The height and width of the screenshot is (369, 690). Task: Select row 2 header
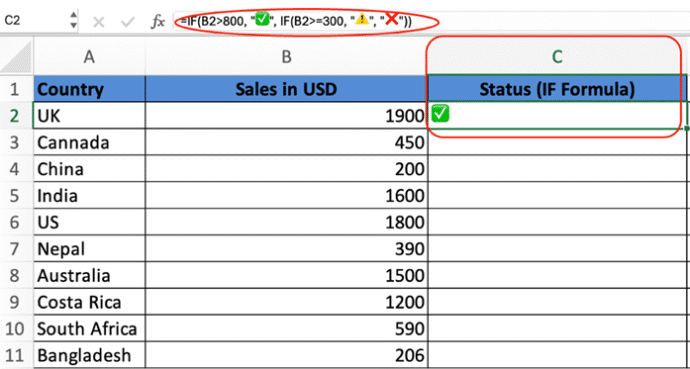[16, 116]
